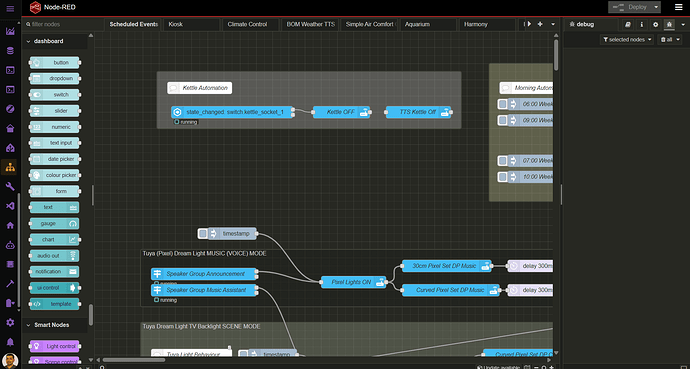Select the colour picker palette node
690x369 pixels.
(x=55, y=175)
